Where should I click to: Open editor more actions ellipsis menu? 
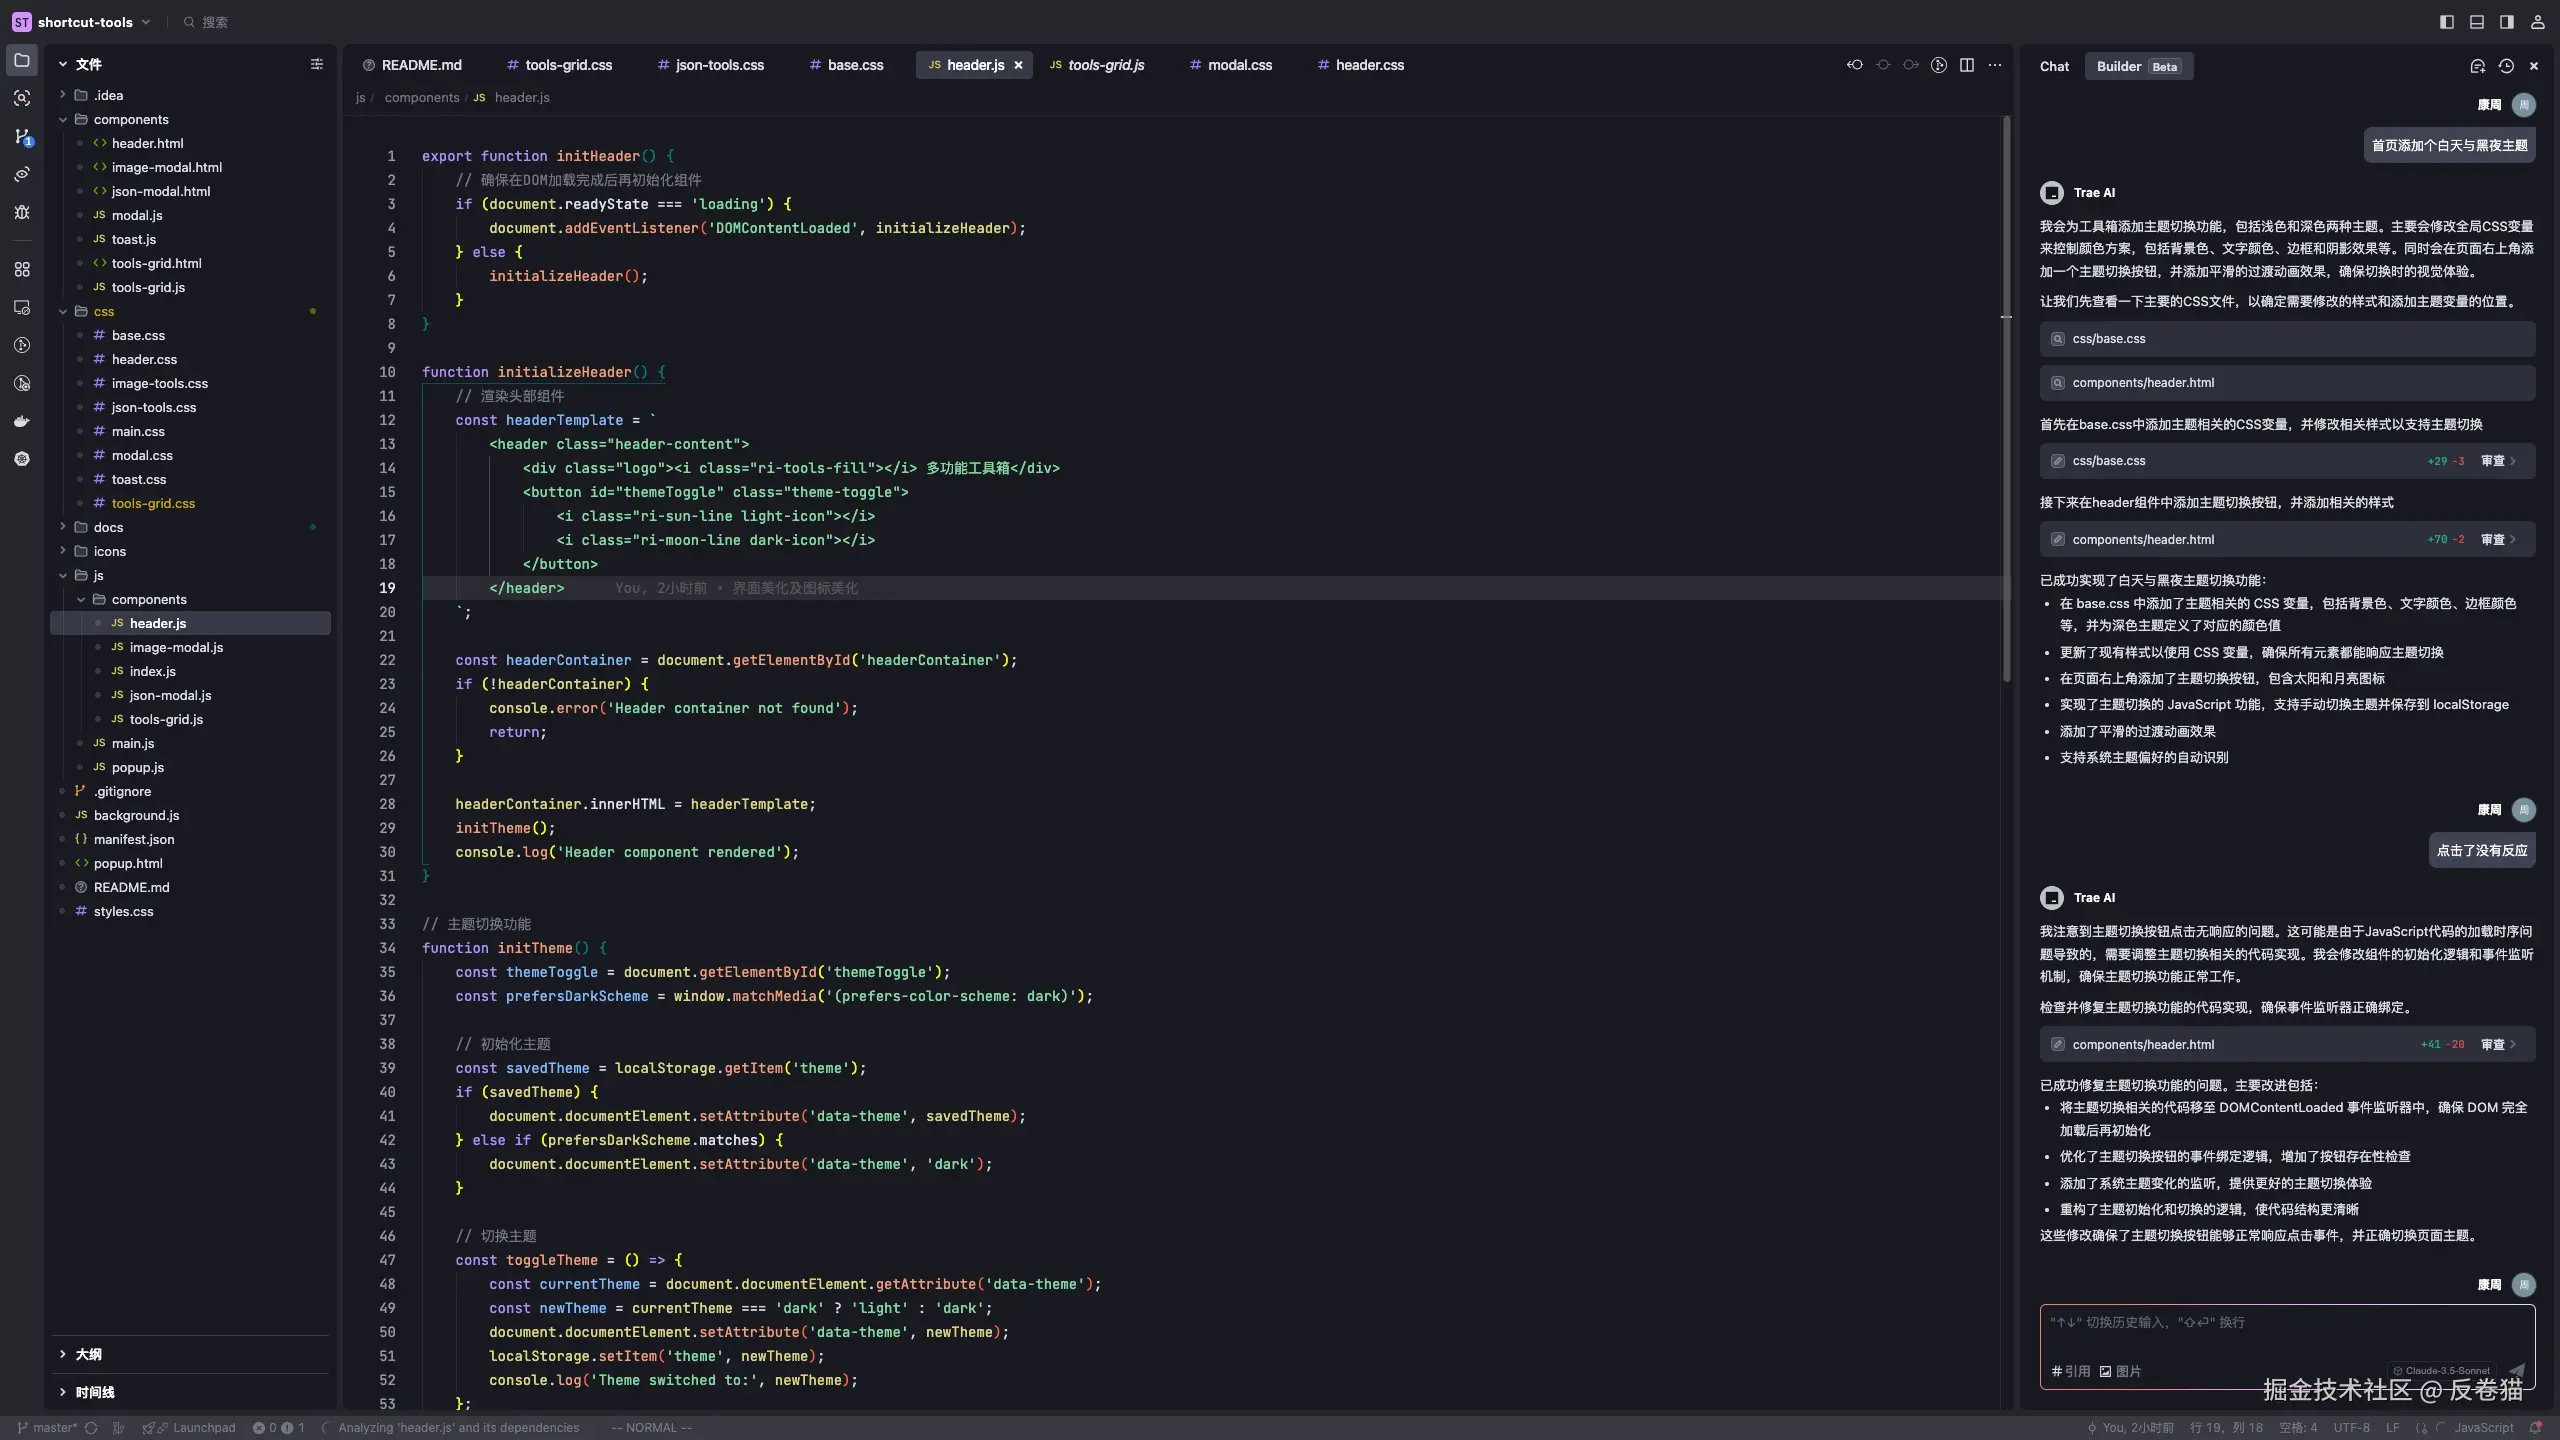1995,65
